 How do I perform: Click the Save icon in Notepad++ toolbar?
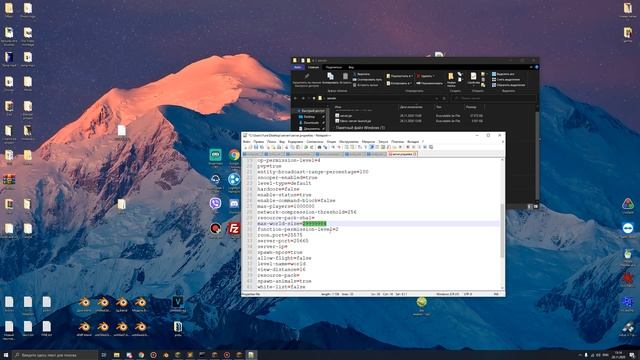click(256, 147)
